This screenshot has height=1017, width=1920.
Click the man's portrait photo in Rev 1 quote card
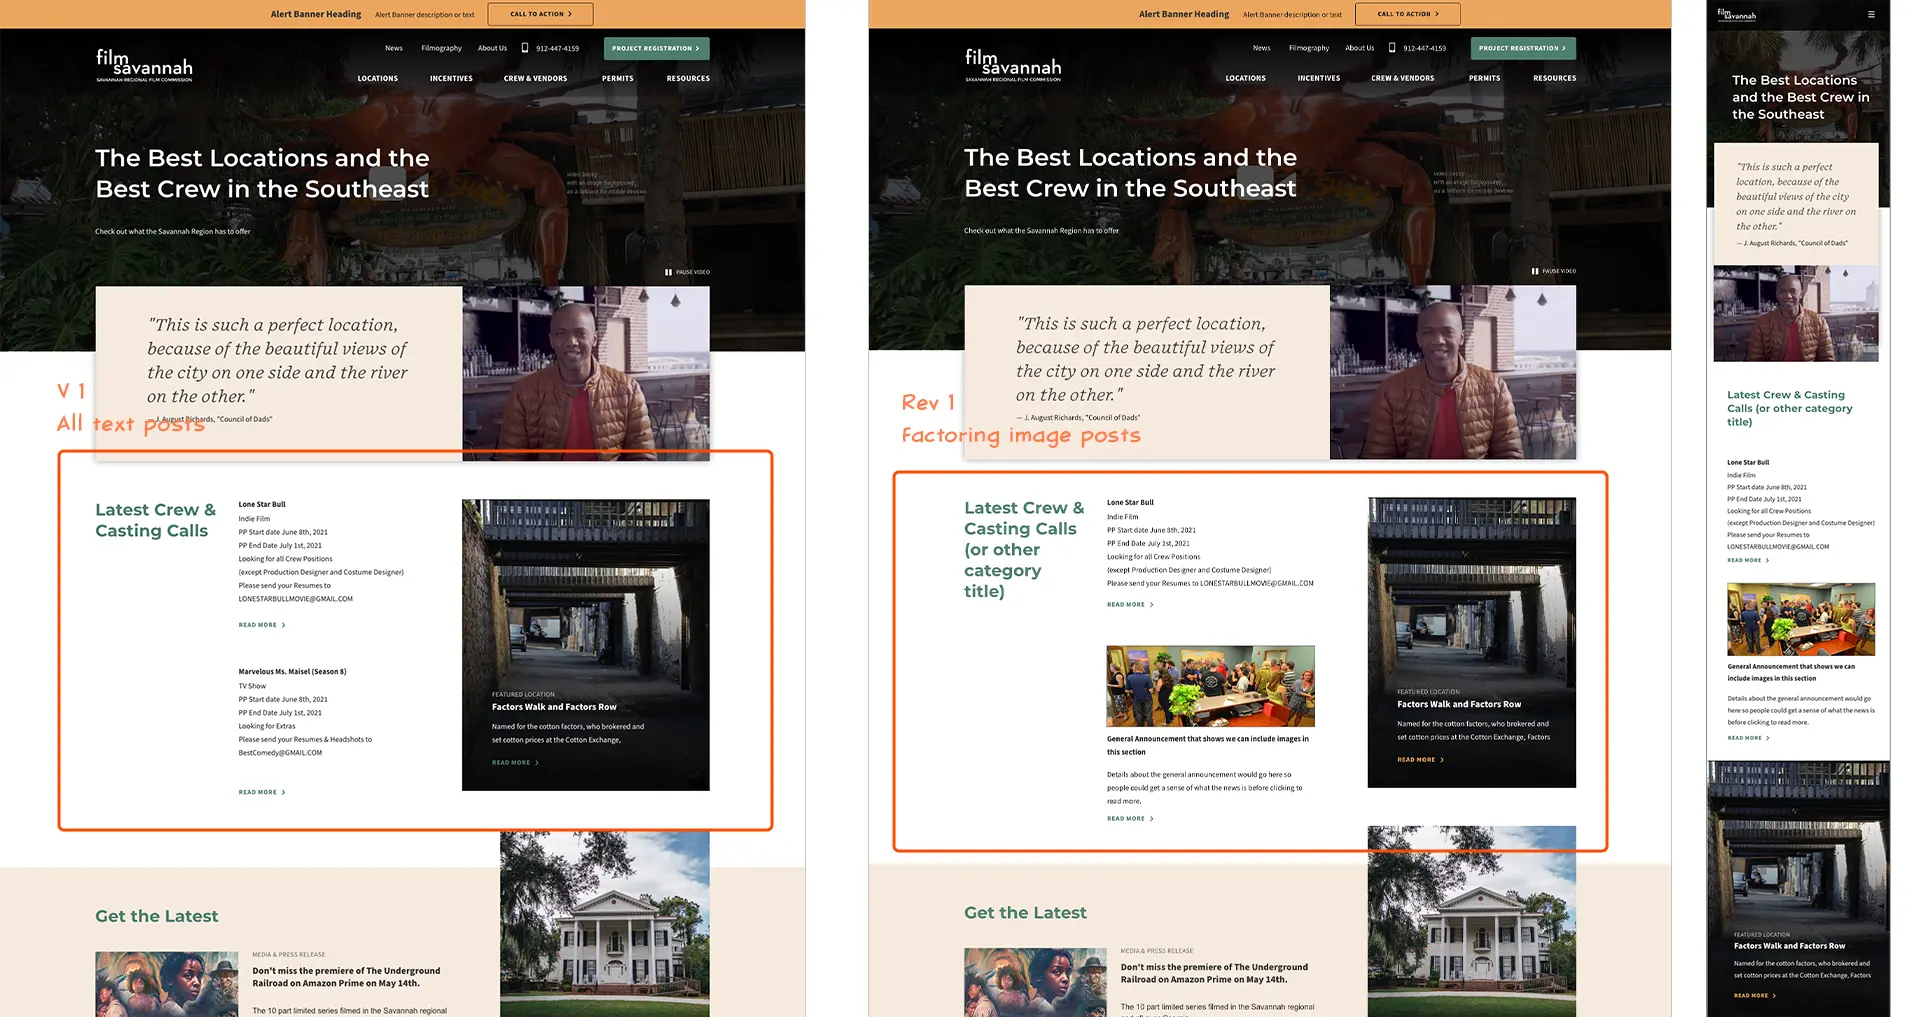[1453, 372]
